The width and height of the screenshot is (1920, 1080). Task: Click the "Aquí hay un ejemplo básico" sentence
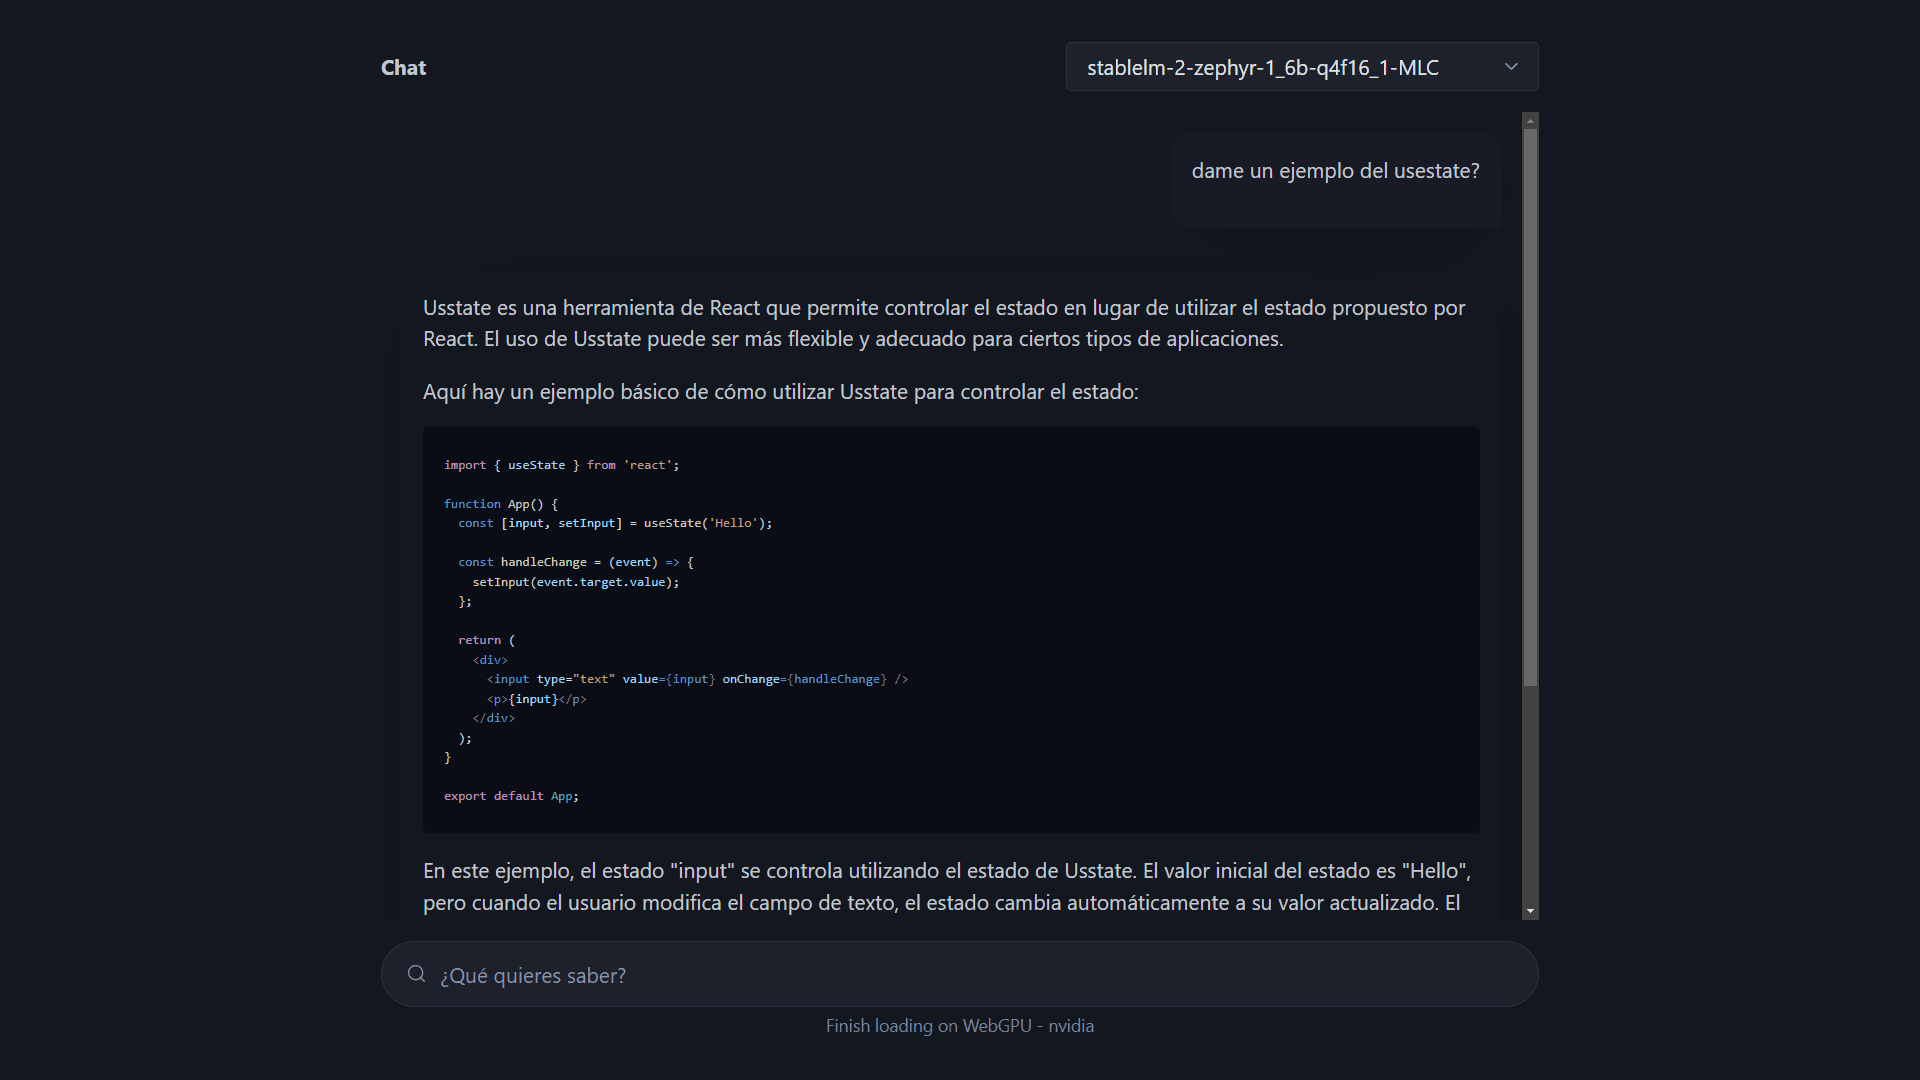coord(780,392)
